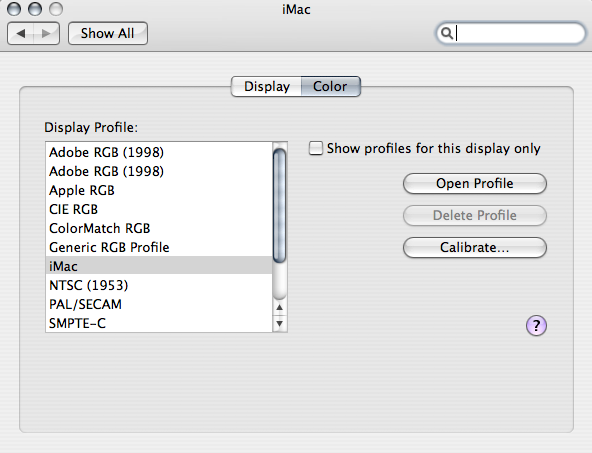
Task: Click the scroll down arrow in profile list
Action: tap(279, 324)
